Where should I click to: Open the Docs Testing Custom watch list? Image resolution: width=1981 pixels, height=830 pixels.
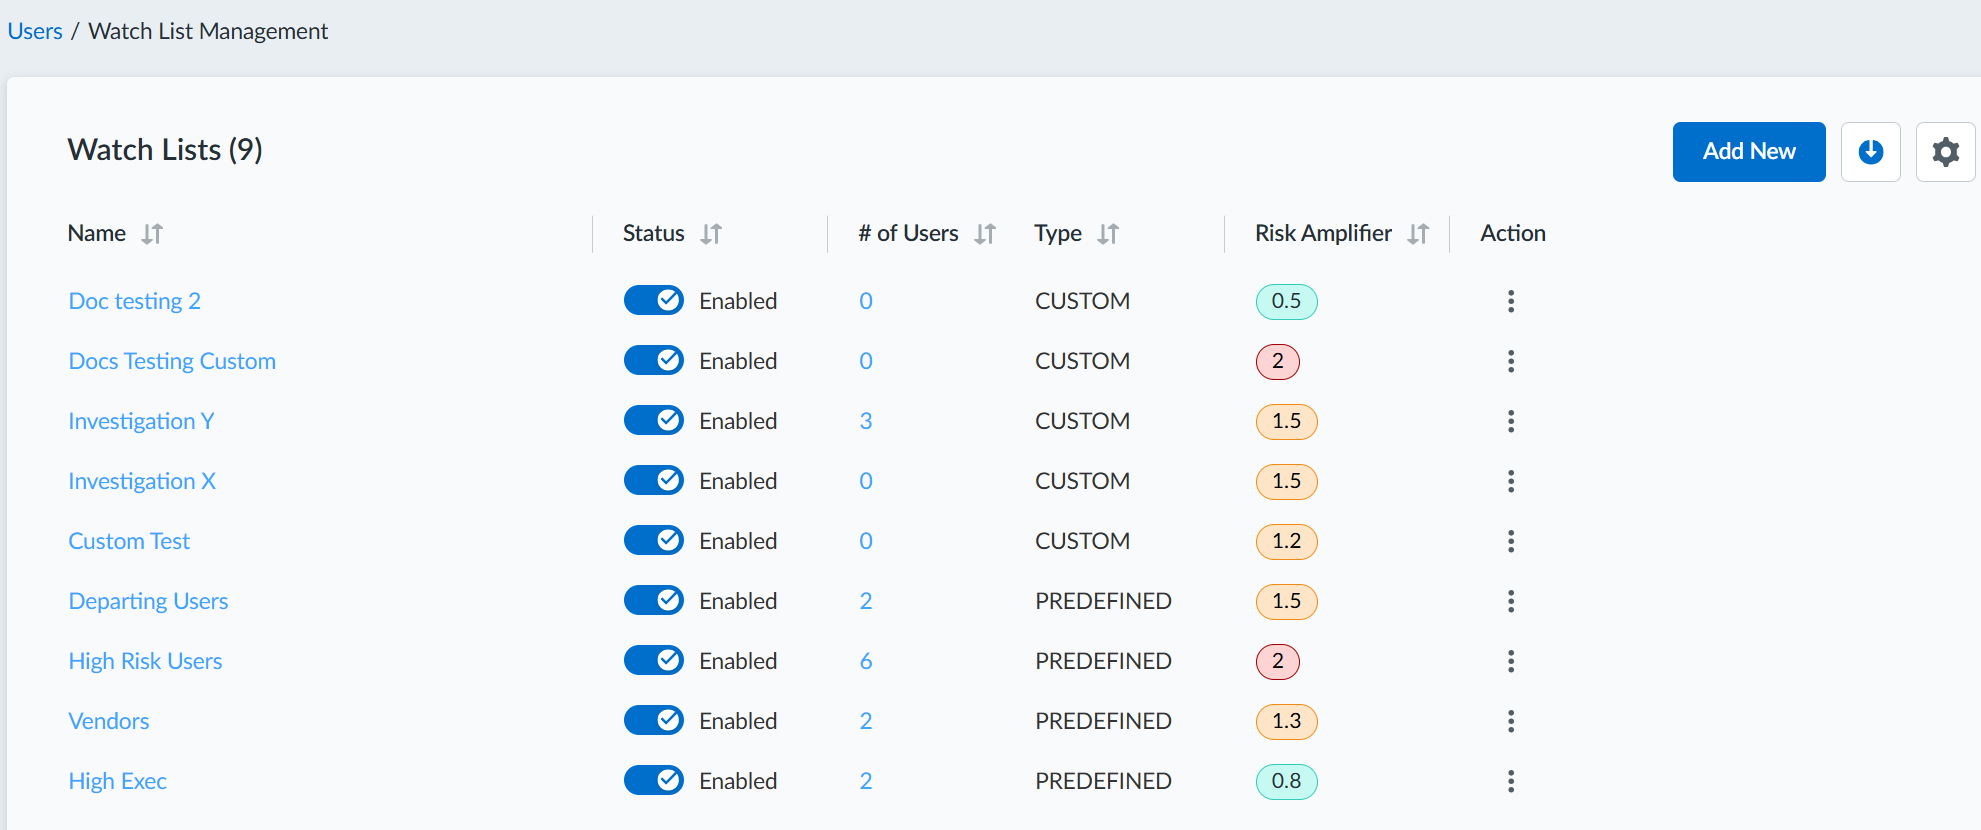(172, 361)
